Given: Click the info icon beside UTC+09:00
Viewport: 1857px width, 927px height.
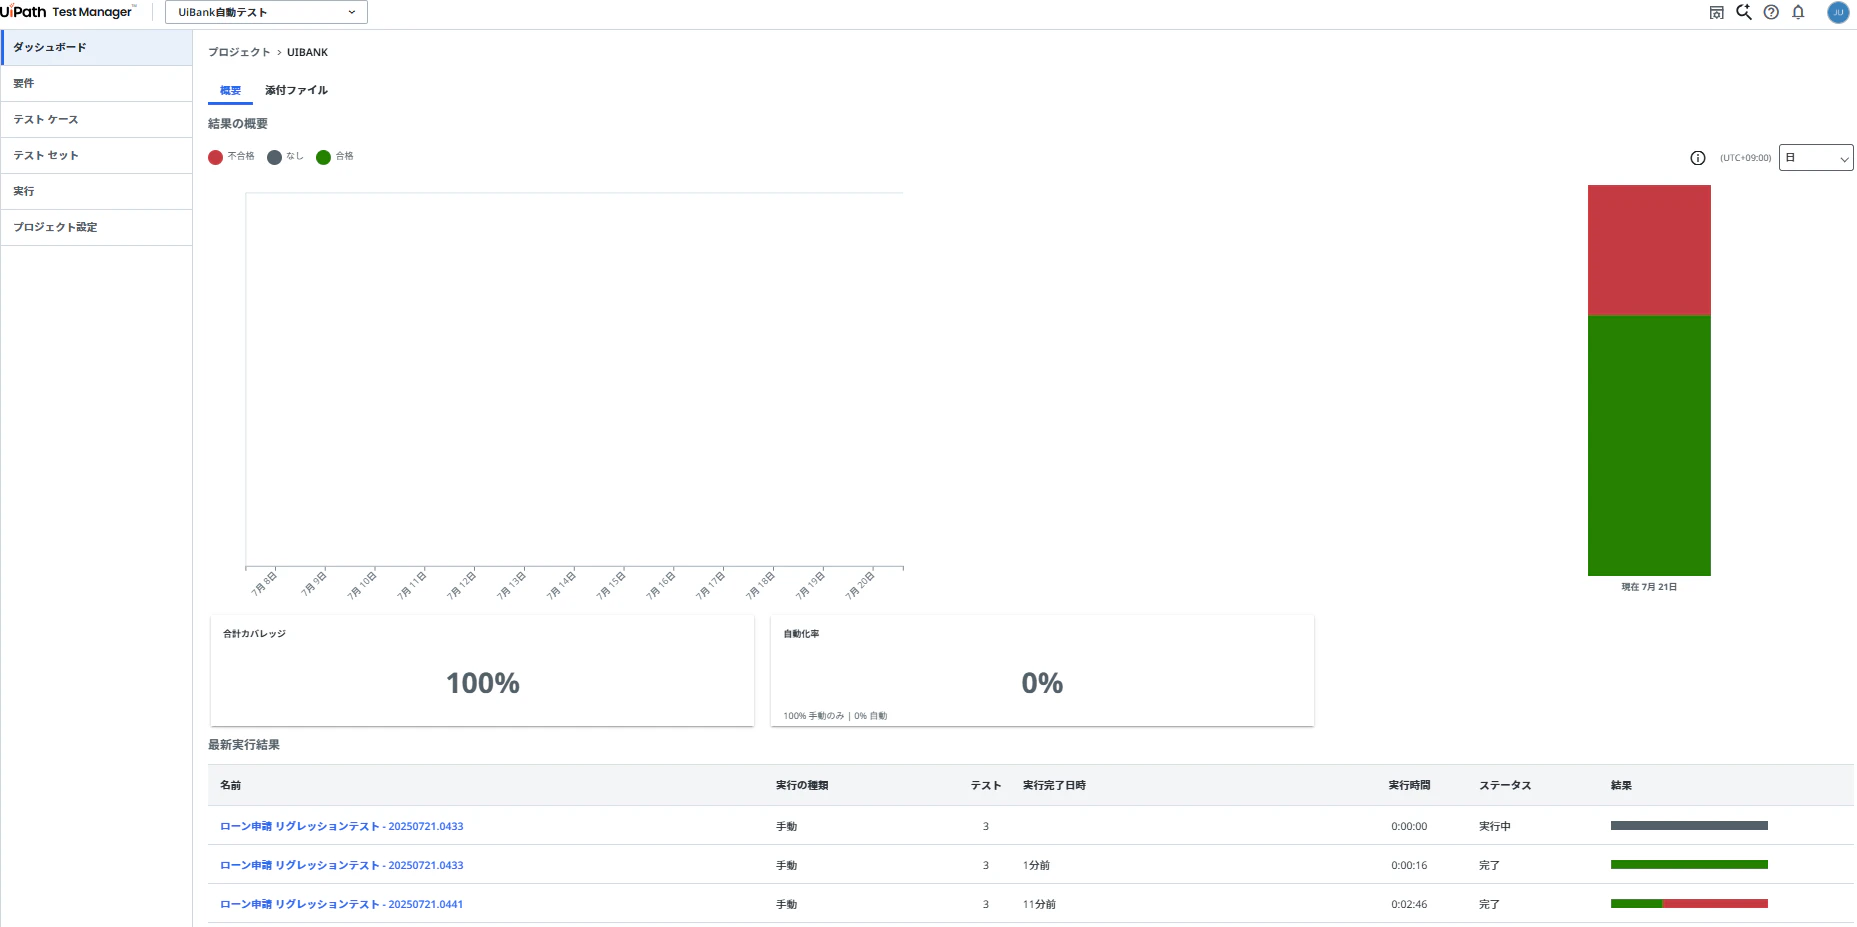Looking at the screenshot, I should pos(1698,158).
